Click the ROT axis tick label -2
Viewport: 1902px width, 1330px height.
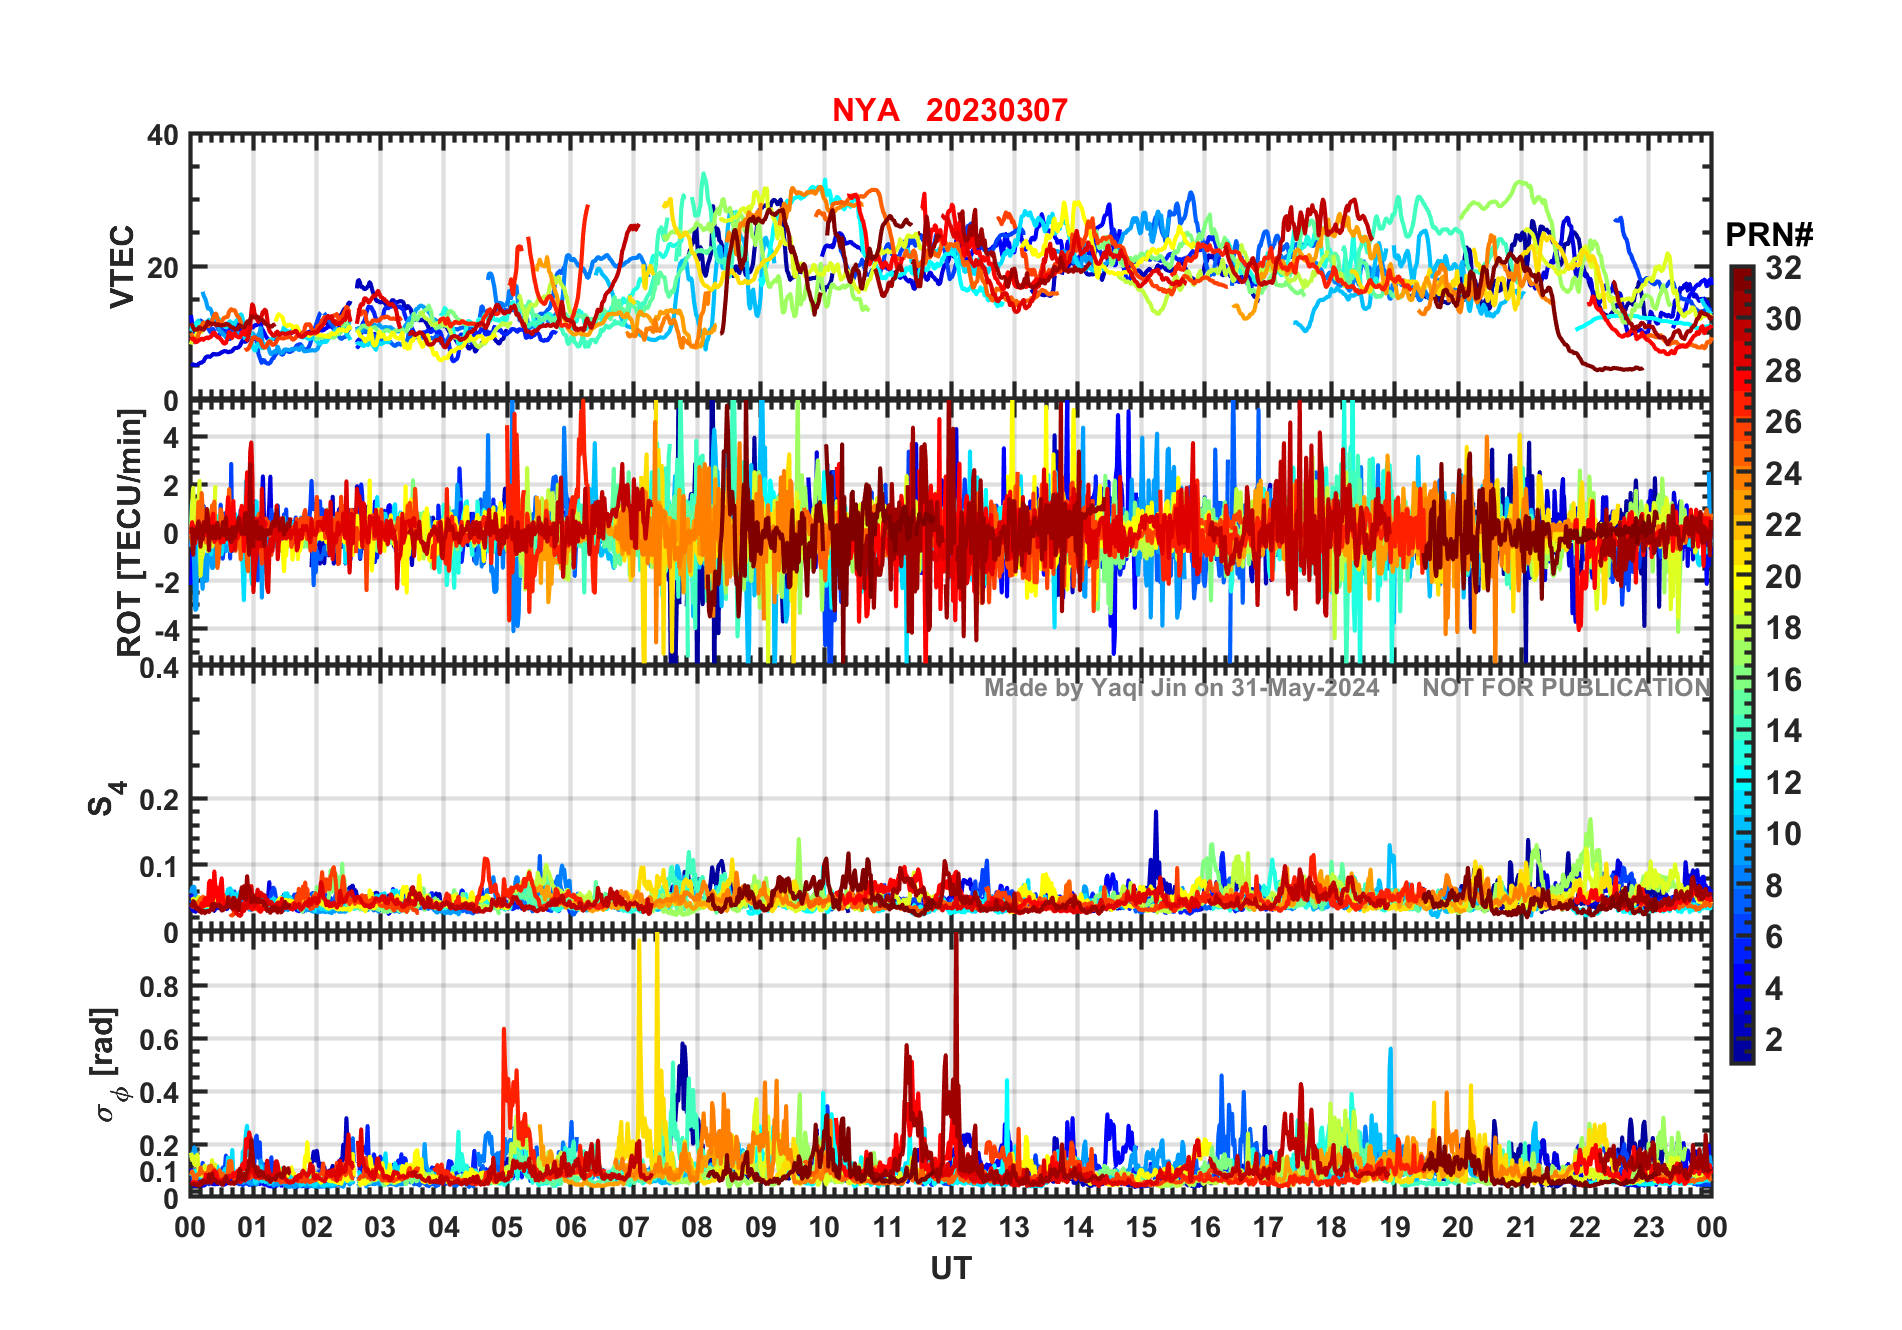[169, 582]
